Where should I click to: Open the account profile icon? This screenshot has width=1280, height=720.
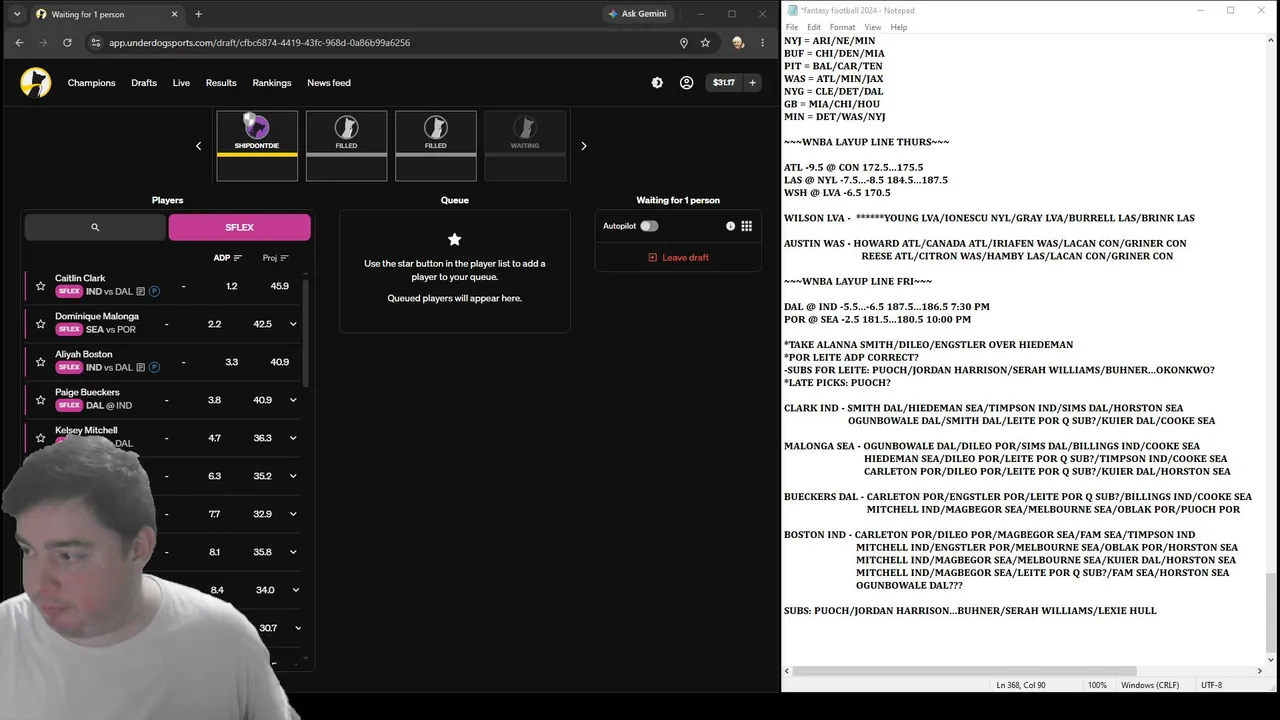pyautogui.click(x=686, y=83)
